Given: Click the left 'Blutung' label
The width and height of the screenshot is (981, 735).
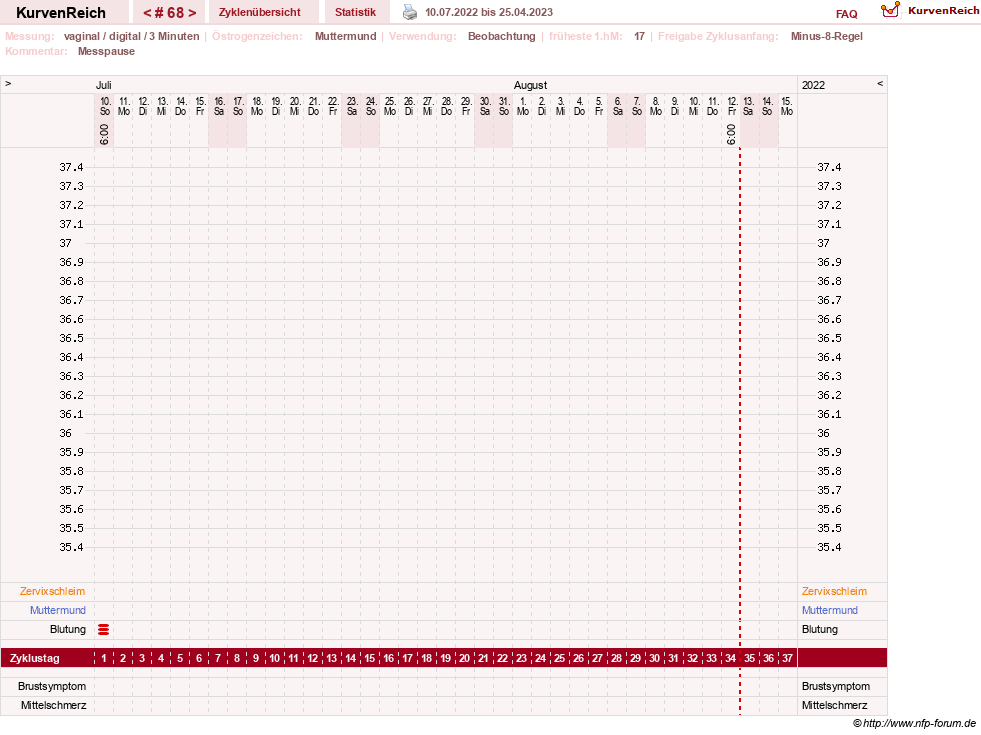Looking at the screenshot, I should pos(68,629).
